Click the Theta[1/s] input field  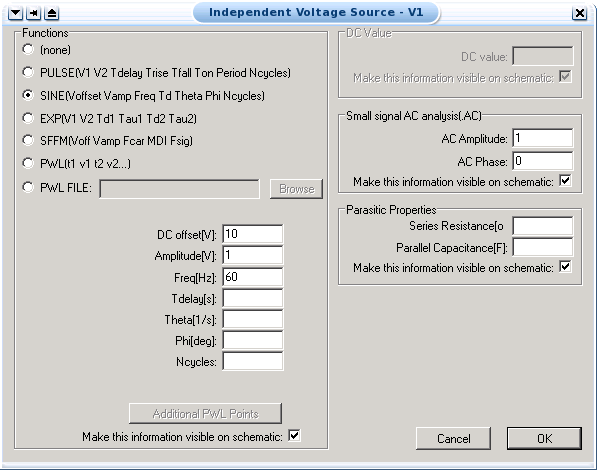point(253,319)
